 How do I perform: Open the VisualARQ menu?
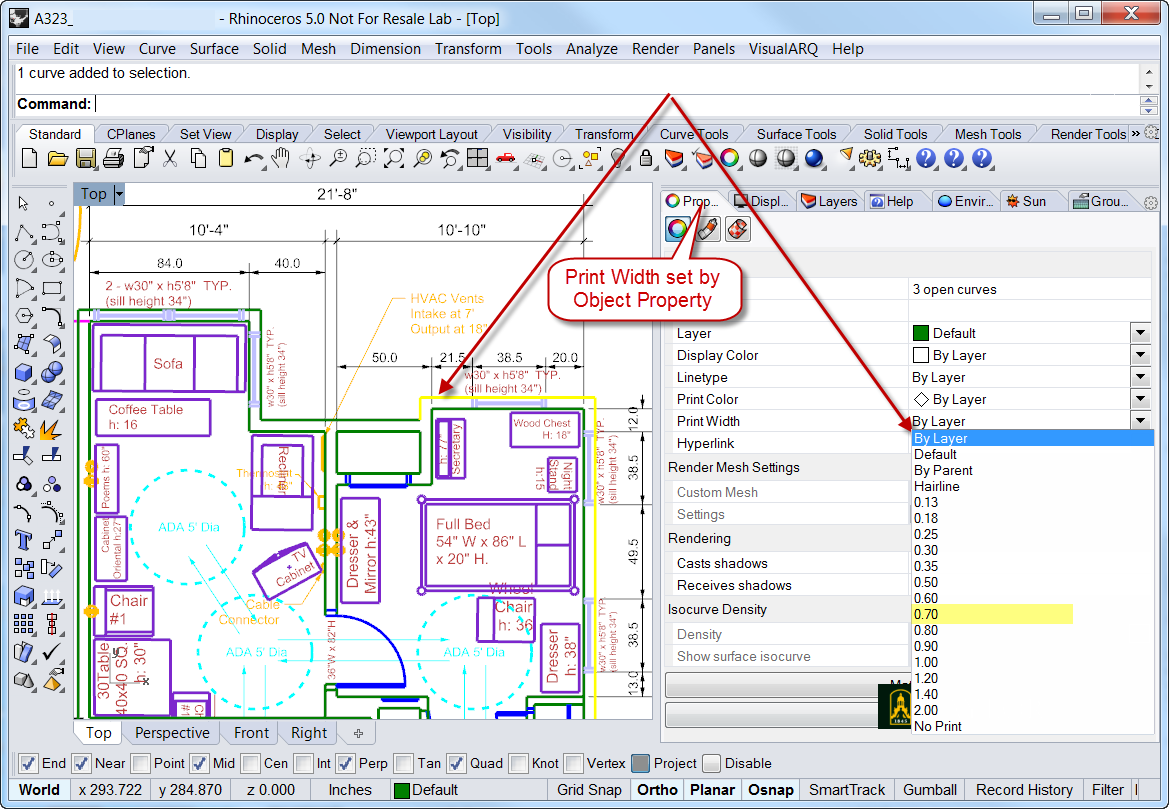783,48
